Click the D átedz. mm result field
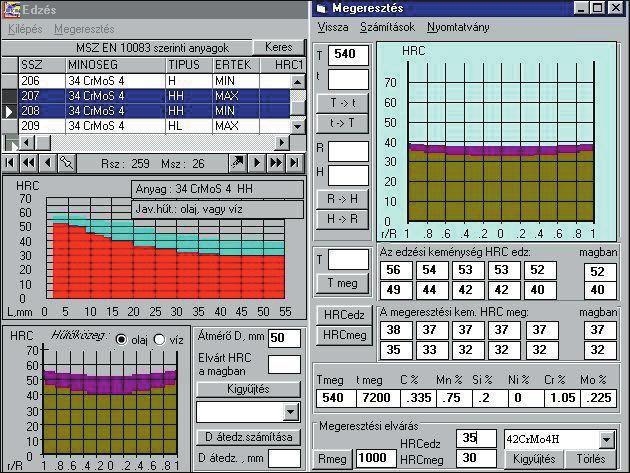The image size is (630, 473). 284,459
